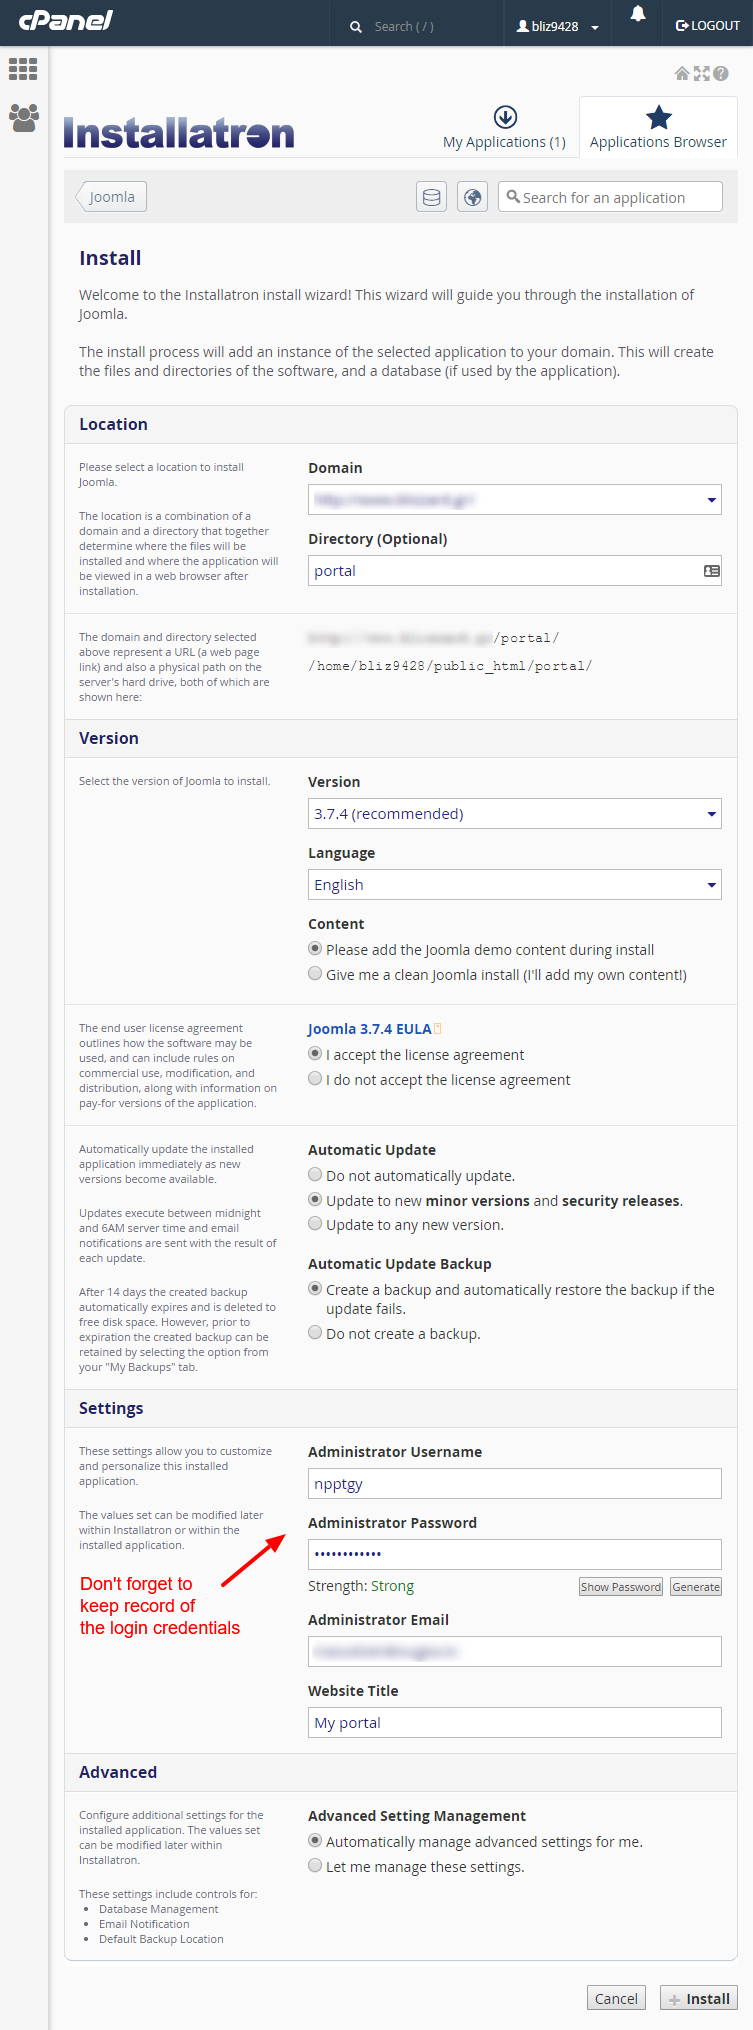
Task: Open the Joomla 3.7.4 EULA link
Action: tap(369, 1029)
